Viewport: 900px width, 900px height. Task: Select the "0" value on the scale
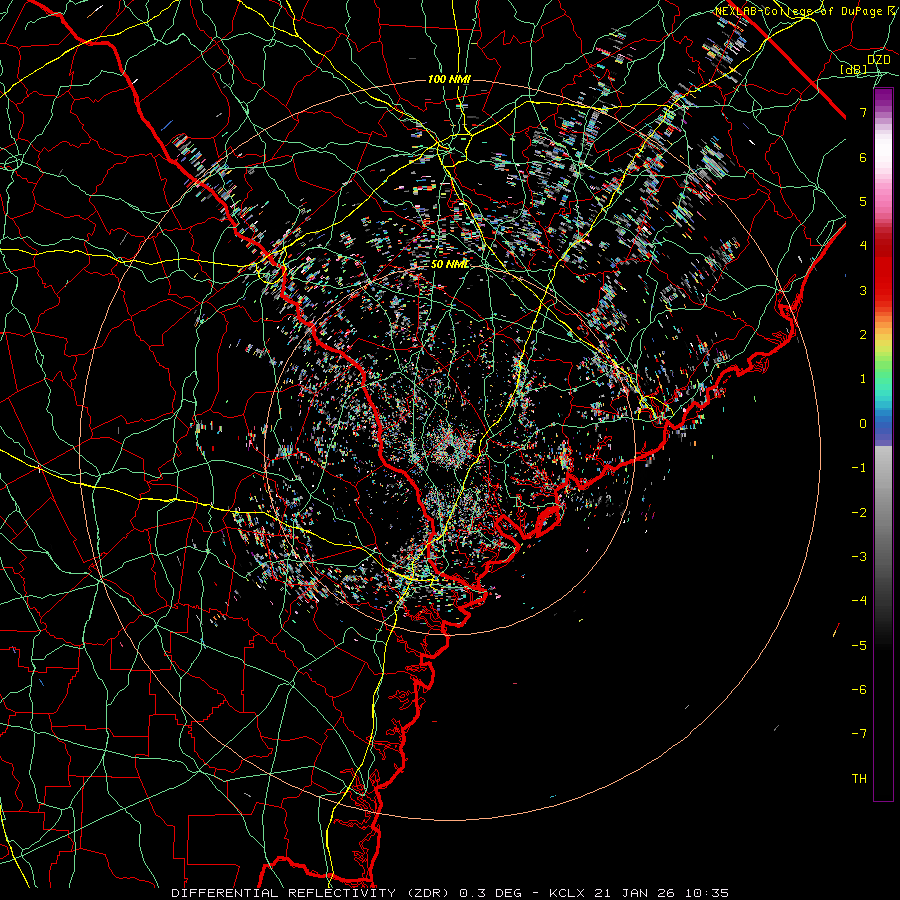pyautogui.click(x=863, y=424)
